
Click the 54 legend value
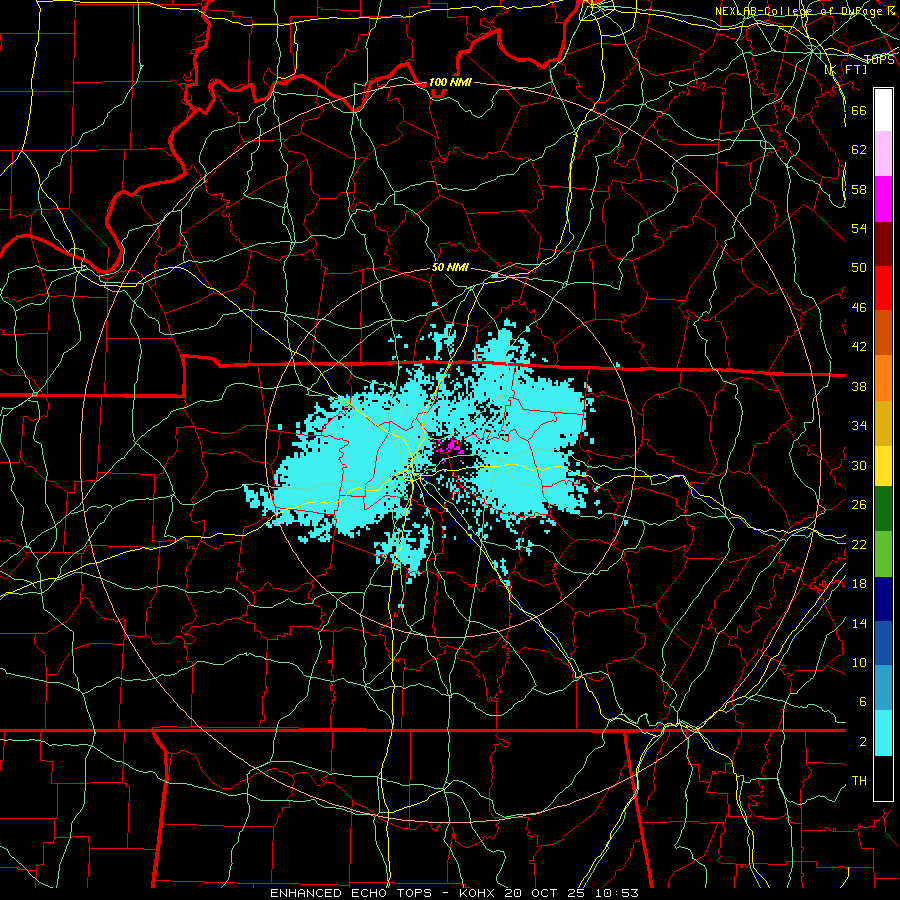coord(859,228)
